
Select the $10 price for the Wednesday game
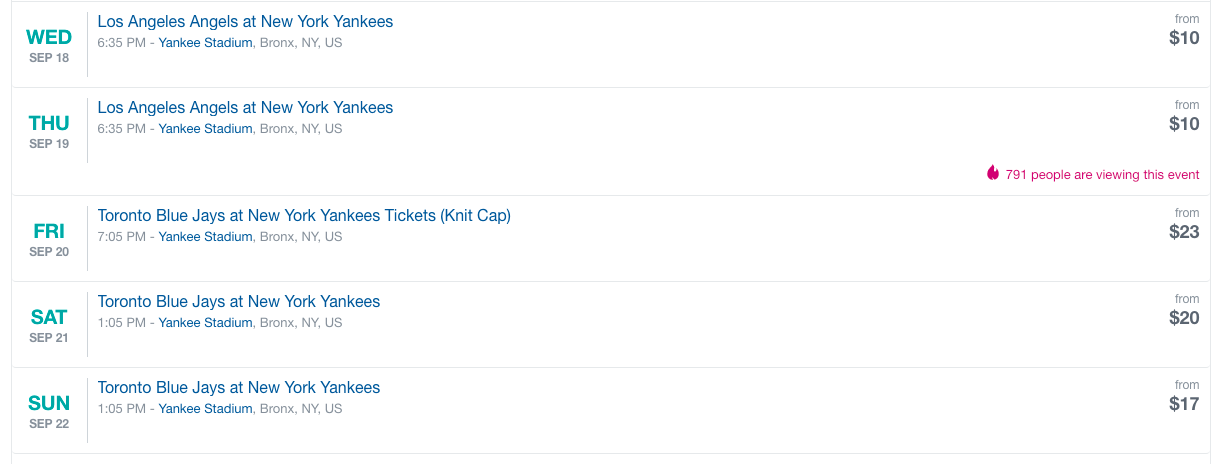tap(1184, 38)
